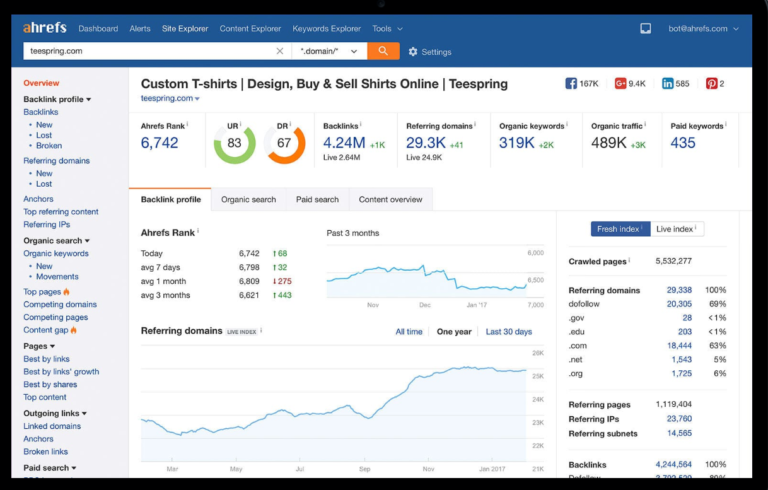Open the Anchors link under Backlink profile

[38, 198]
